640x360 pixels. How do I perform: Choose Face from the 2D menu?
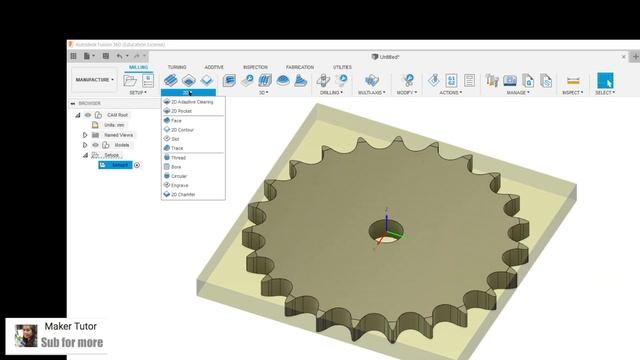point(193,121)
